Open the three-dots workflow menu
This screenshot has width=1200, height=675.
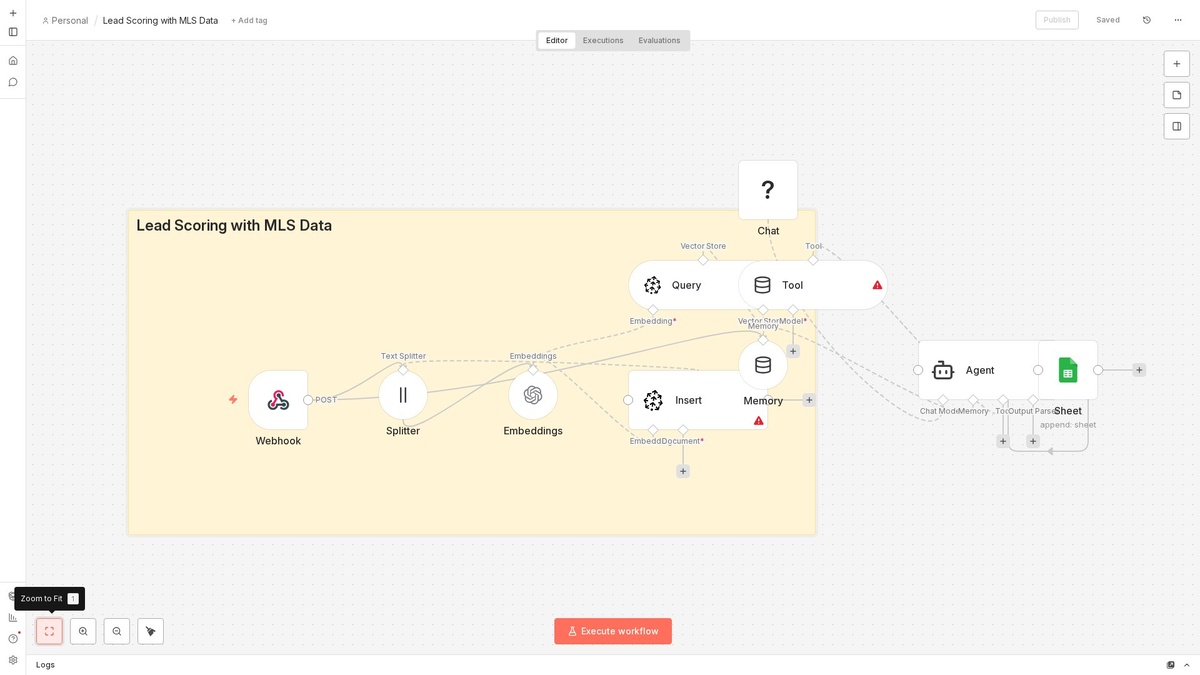click(x=1178, y=20)
